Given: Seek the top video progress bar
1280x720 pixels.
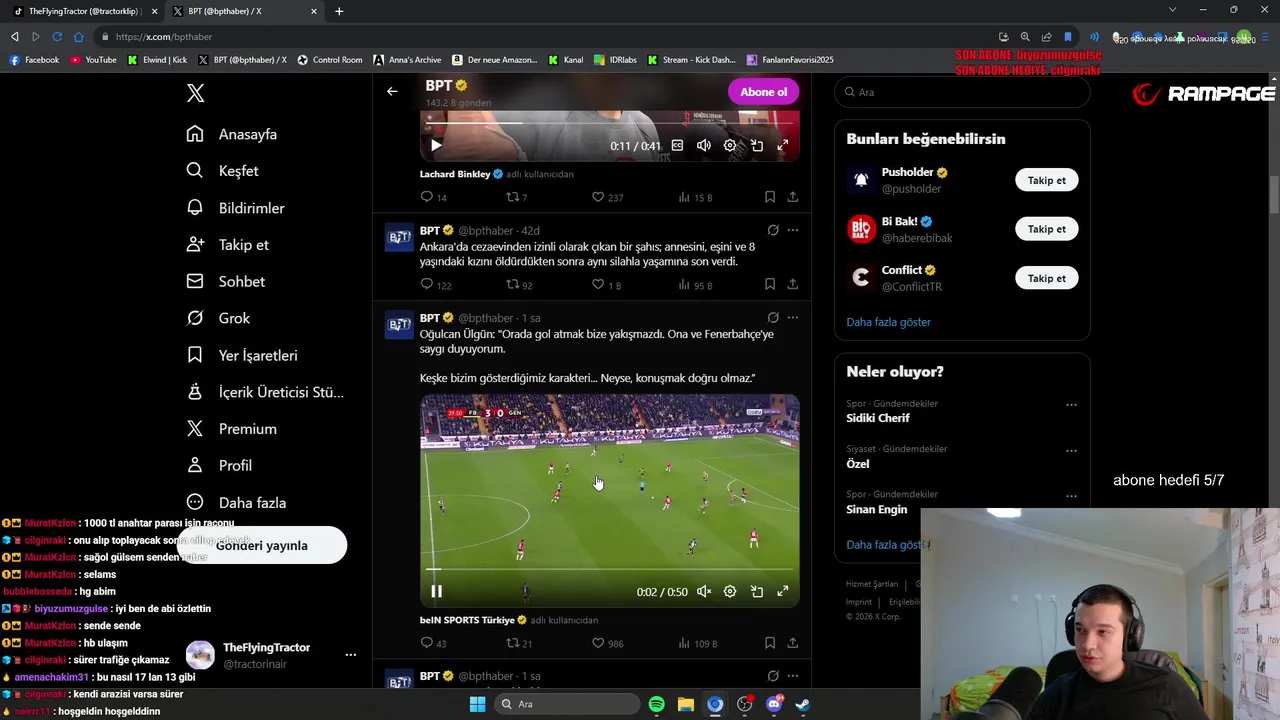Looking at the screenshot, I should tap(609, 123).
